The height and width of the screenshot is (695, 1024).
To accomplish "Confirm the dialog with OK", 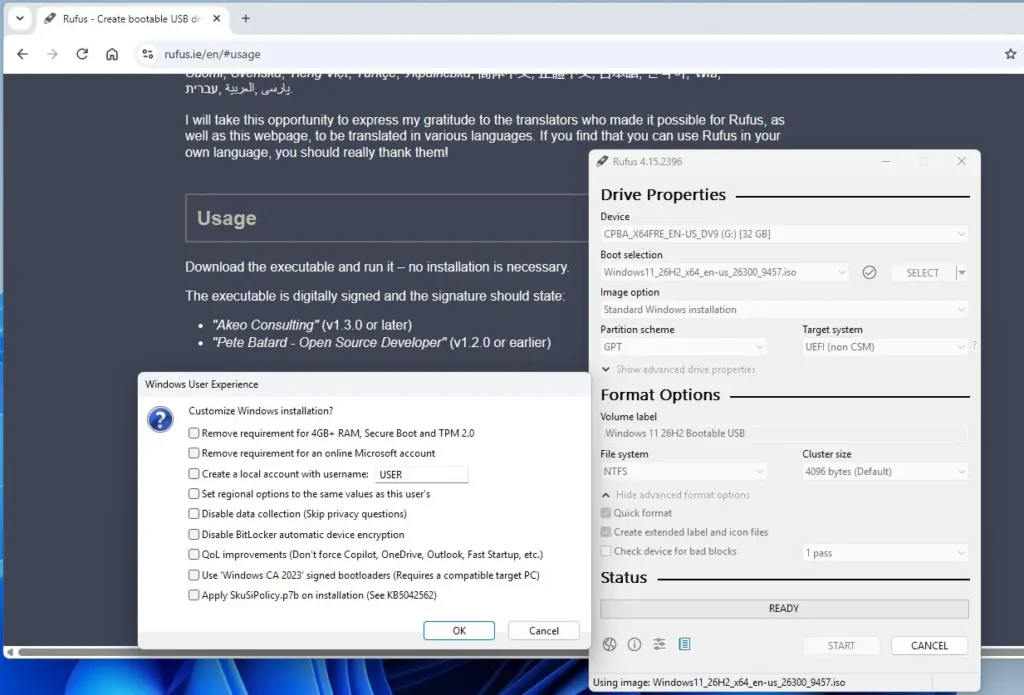I will pyautogui.click(x=459, y=630).
